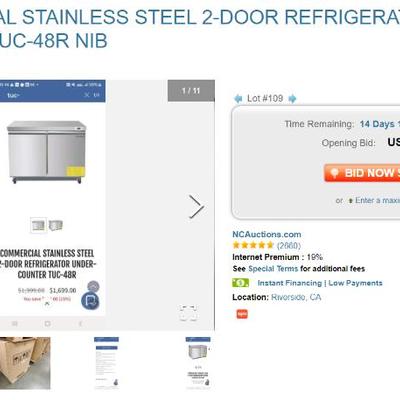The image size is (400, 400).
Task: Click the orange share icon below location
Action: 242,314
